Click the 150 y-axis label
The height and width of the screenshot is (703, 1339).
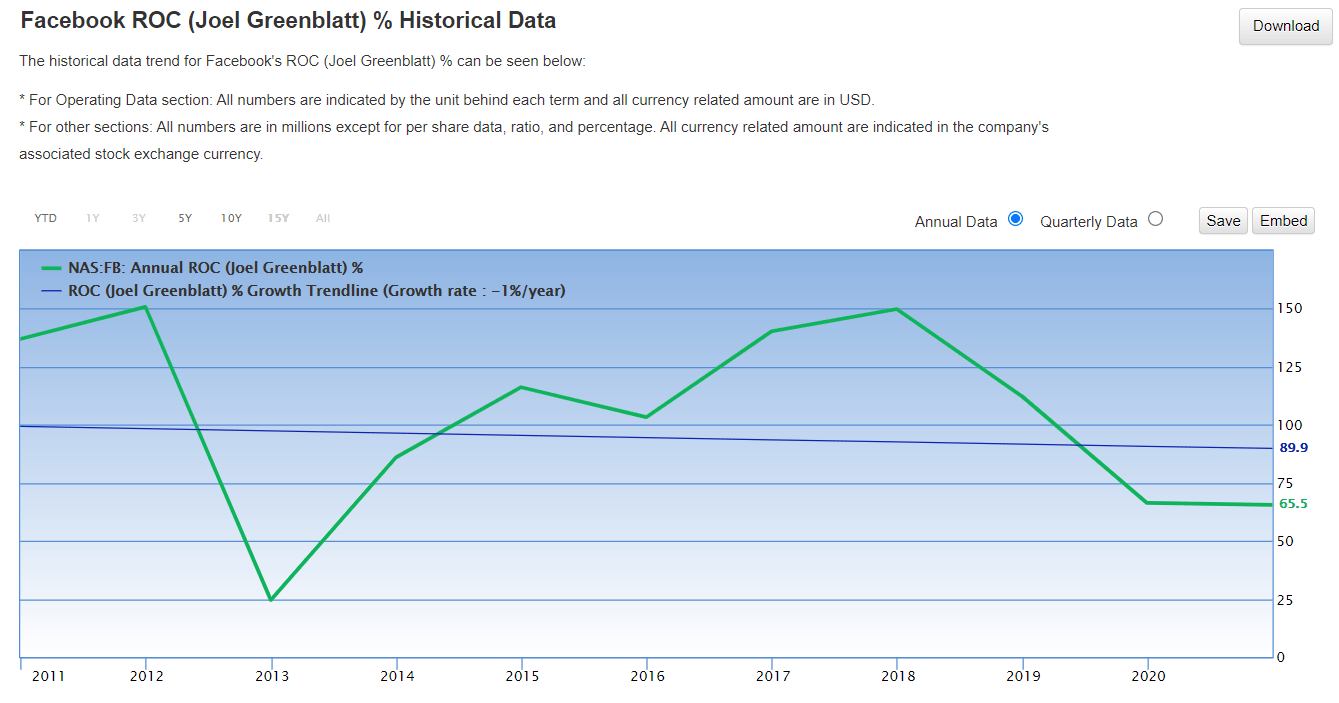click(x=1290, y=308)
